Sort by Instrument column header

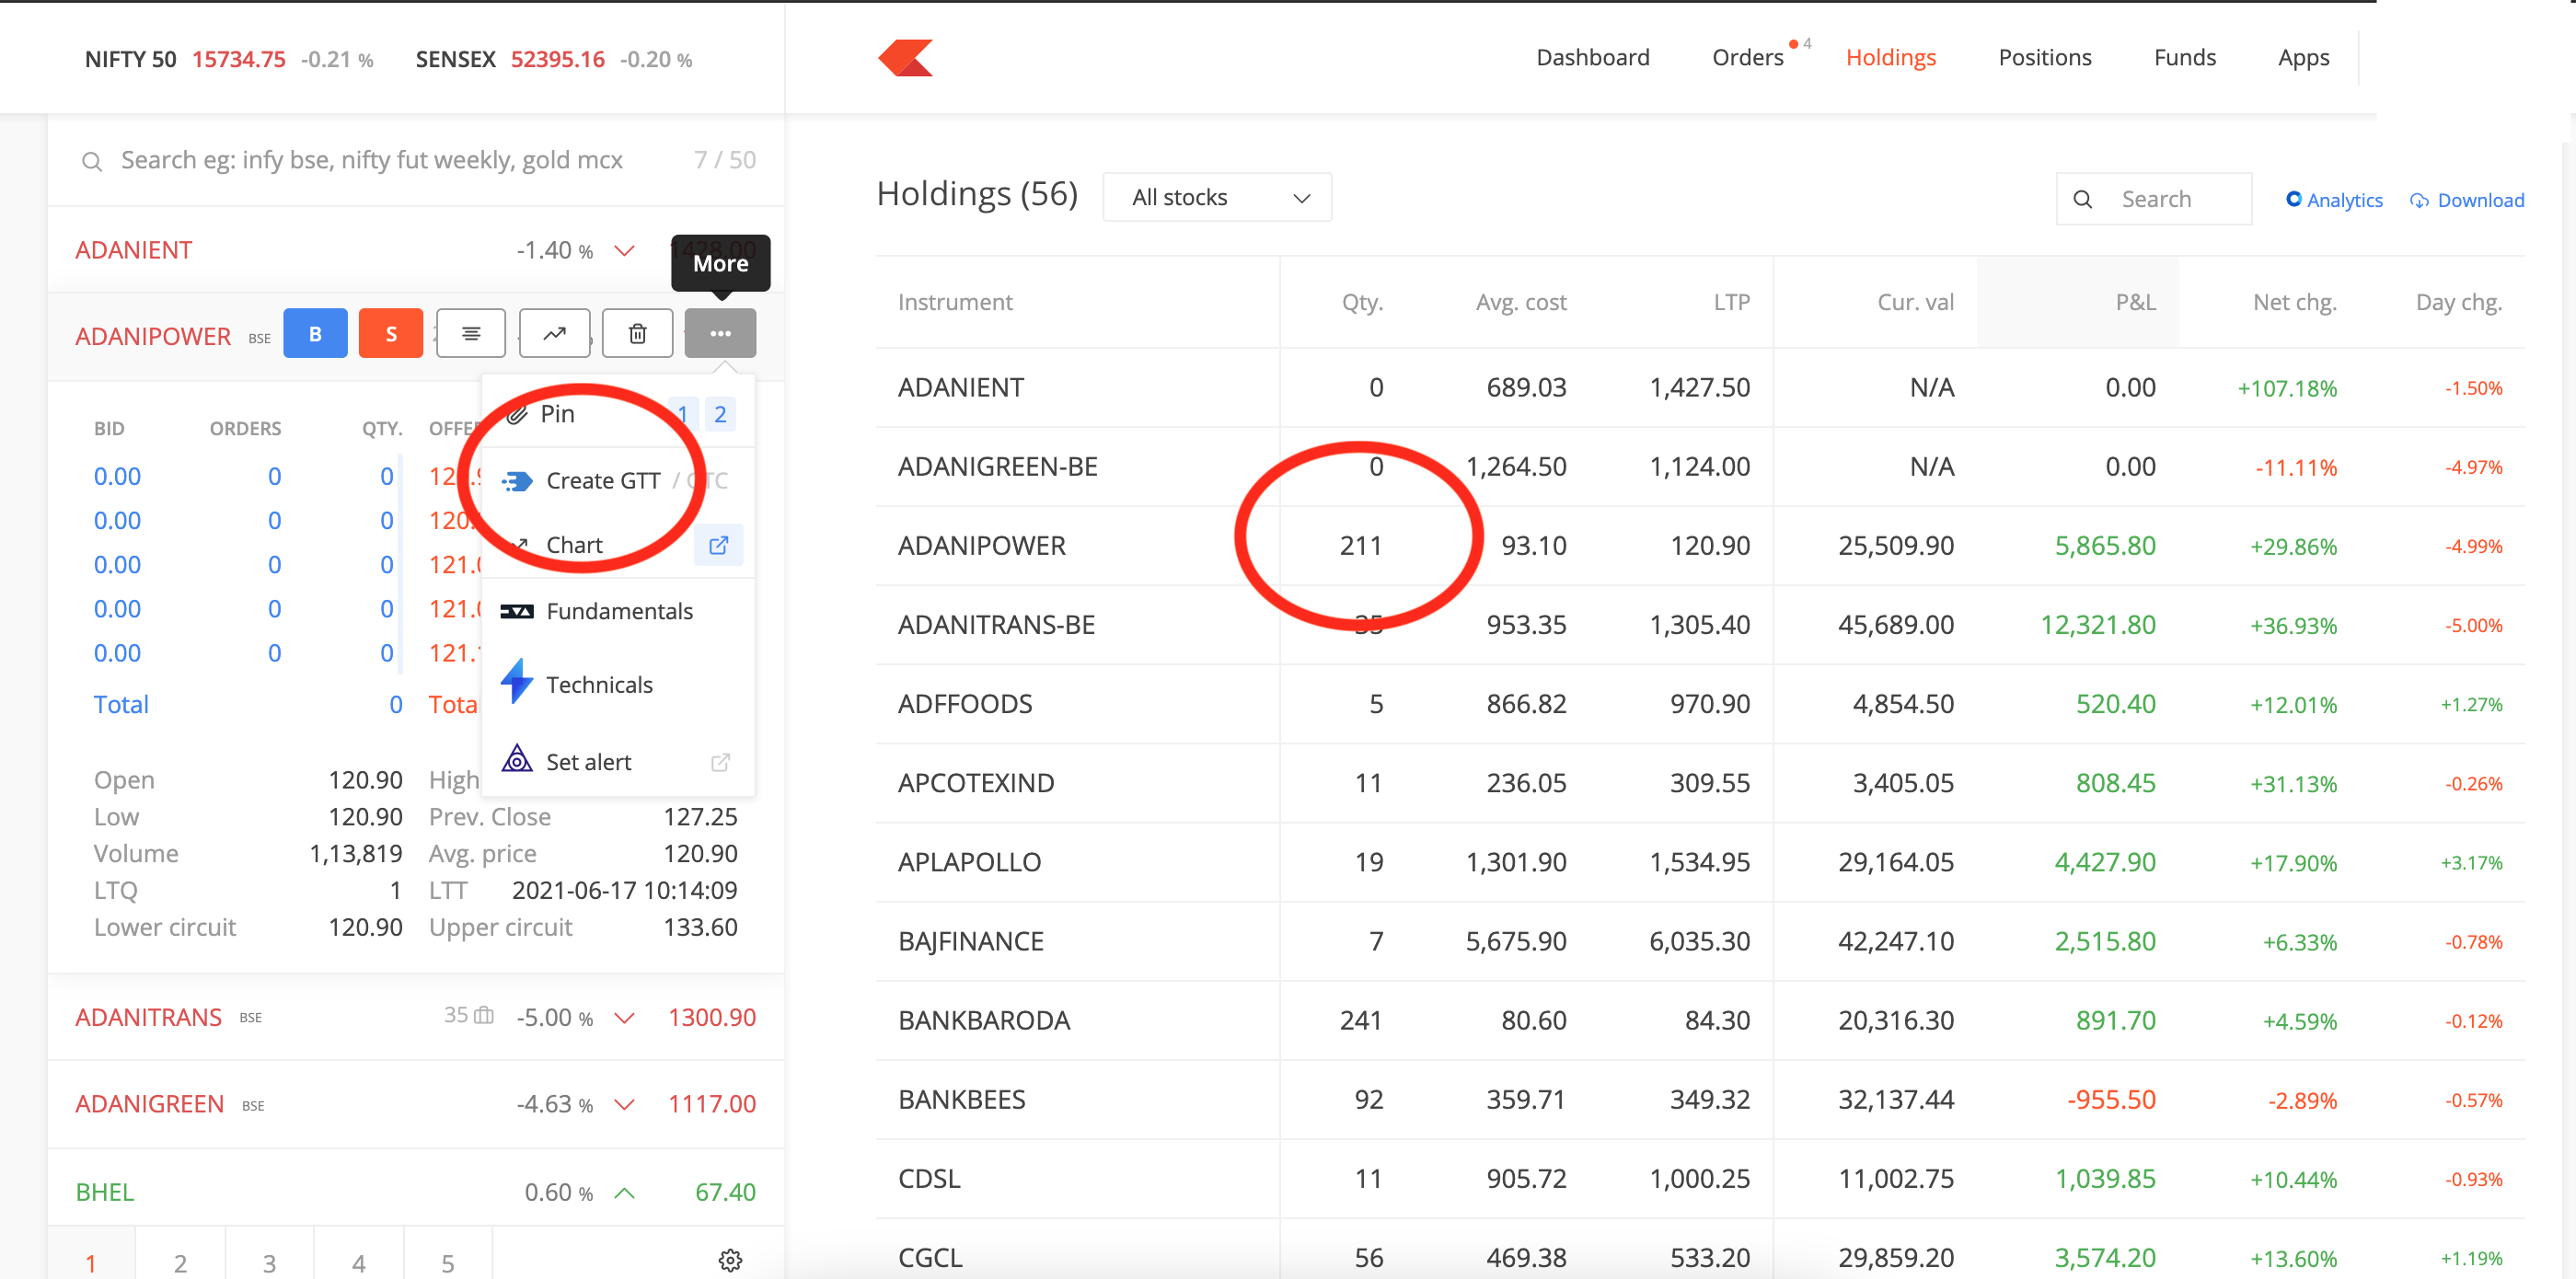[955, 302]
